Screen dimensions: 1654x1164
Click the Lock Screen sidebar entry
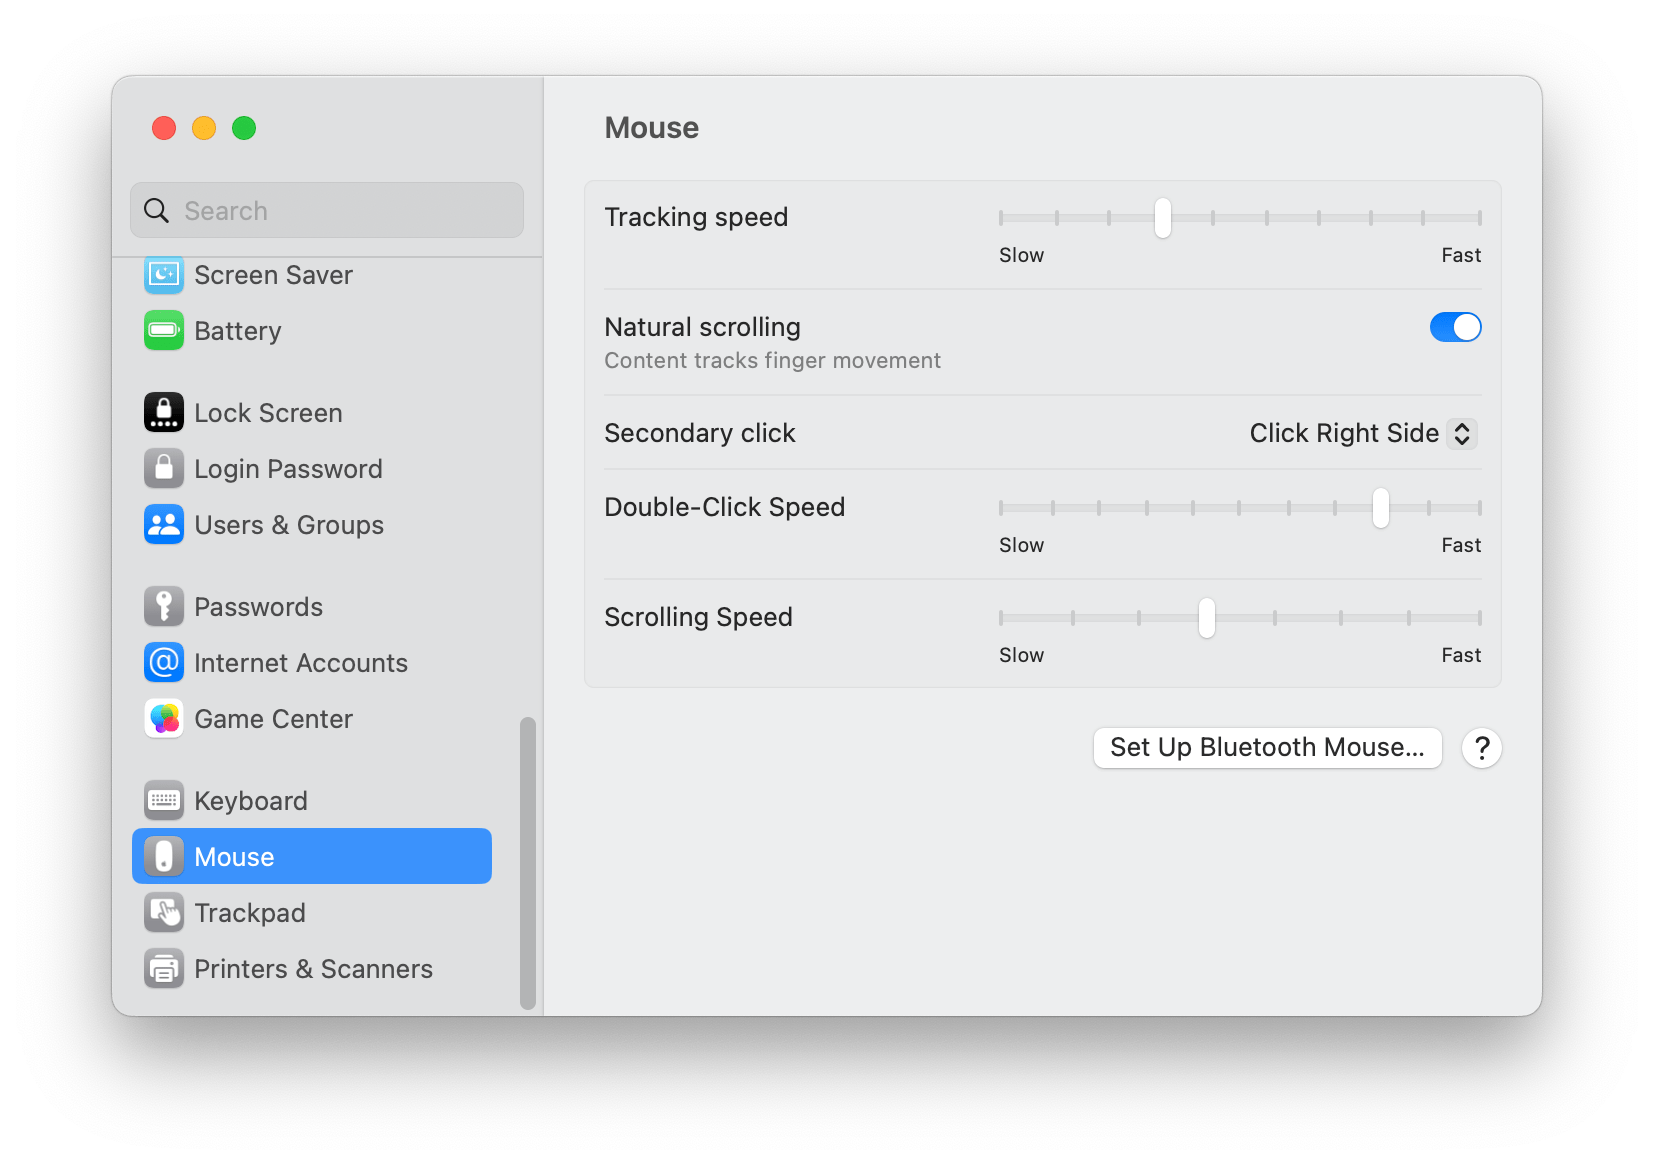[x=163, y=412]
